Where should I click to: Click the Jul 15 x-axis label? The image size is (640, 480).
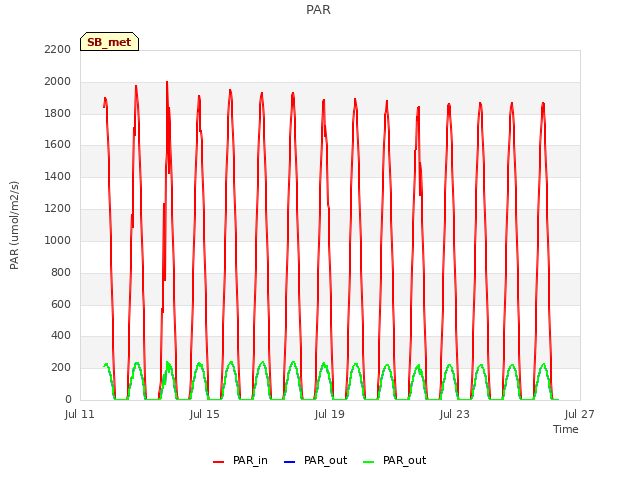tap(204, 415)
